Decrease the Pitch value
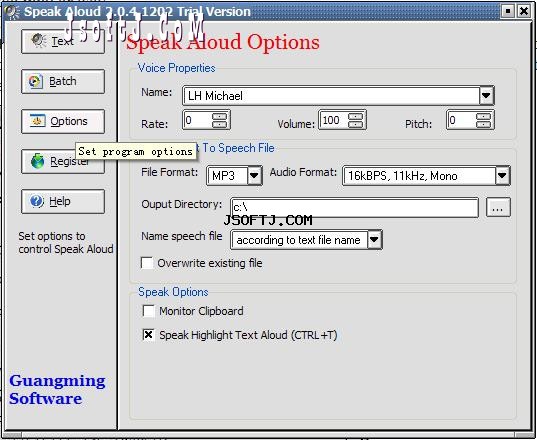 click(484, 124)
